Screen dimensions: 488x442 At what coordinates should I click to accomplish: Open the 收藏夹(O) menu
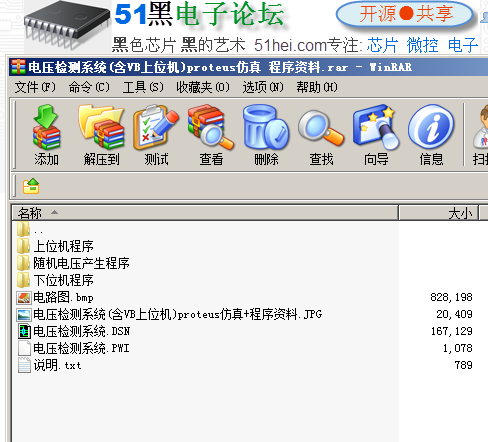pos(203,87)
